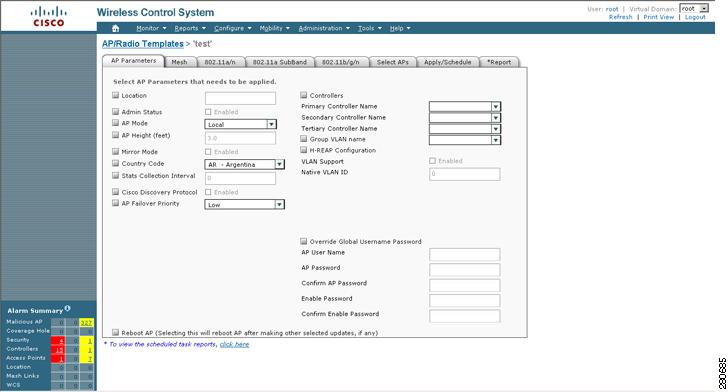This screenshot has height=392, width=728.
Task: Enable the AP Mode checkbox
Action: pyautogui.click(x=116, y=123)
